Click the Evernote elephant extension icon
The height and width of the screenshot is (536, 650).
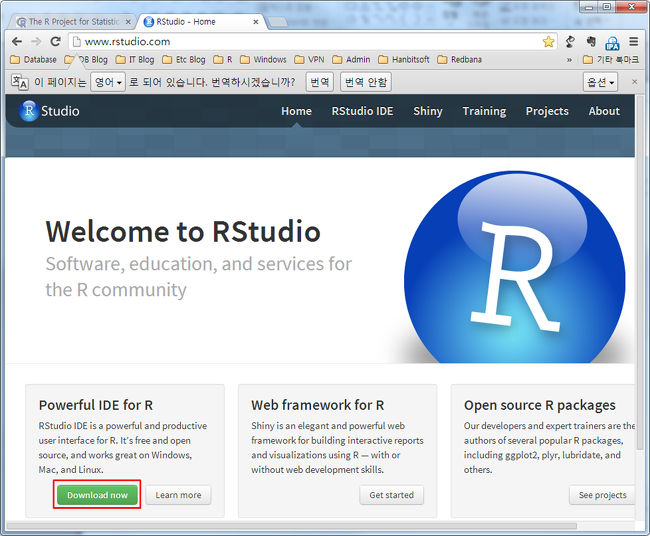pyautogui.click(x=592, y=41)
